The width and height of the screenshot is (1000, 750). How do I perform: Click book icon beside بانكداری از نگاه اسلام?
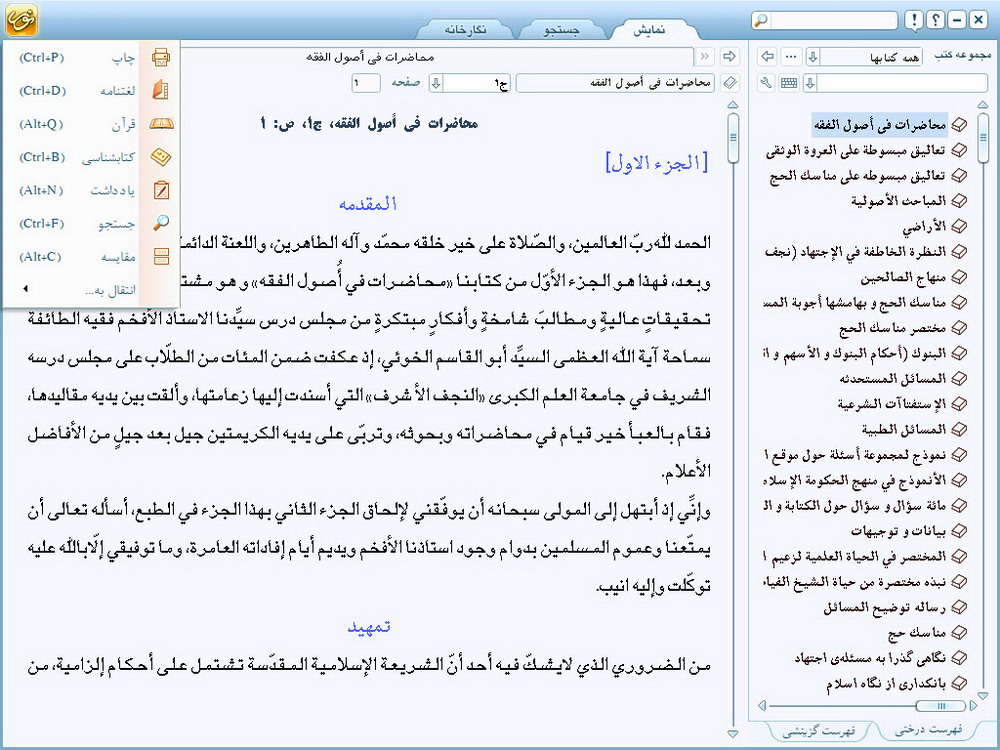tap(959, 684)
